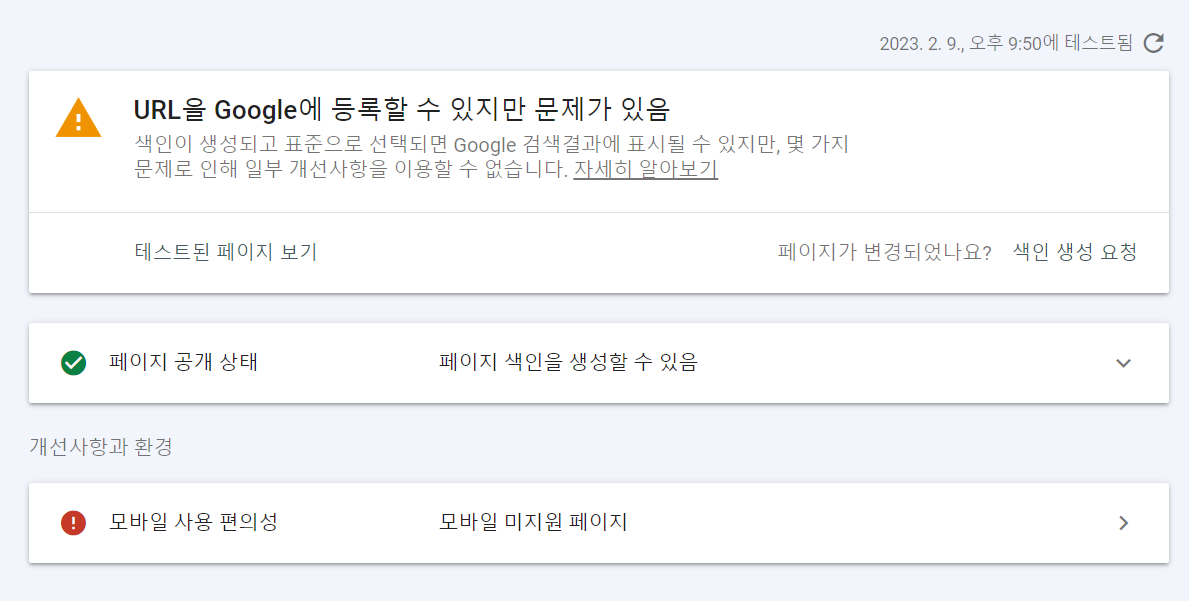Click the circular reload arrow to retest URL
Image resolution: width=1189 pixels, height=601 pixels.
(1155, 43)
